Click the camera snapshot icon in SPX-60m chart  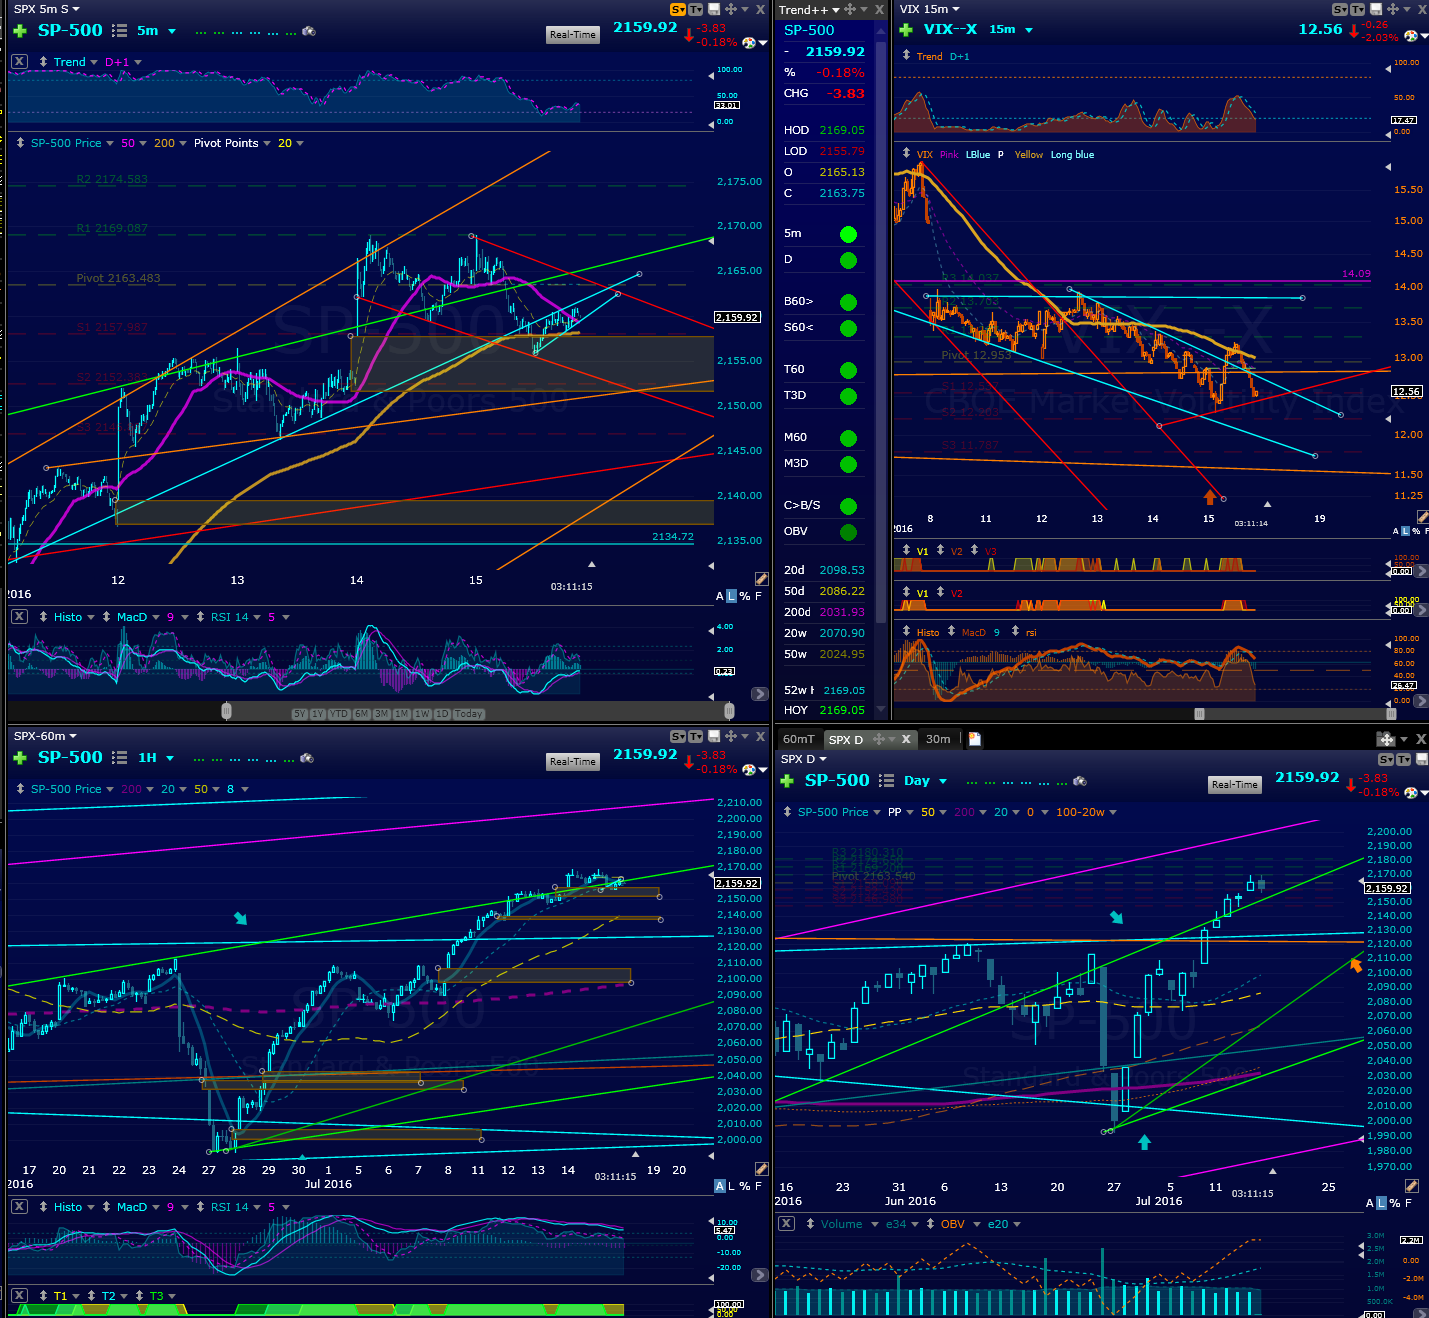[x=309, y=758]
